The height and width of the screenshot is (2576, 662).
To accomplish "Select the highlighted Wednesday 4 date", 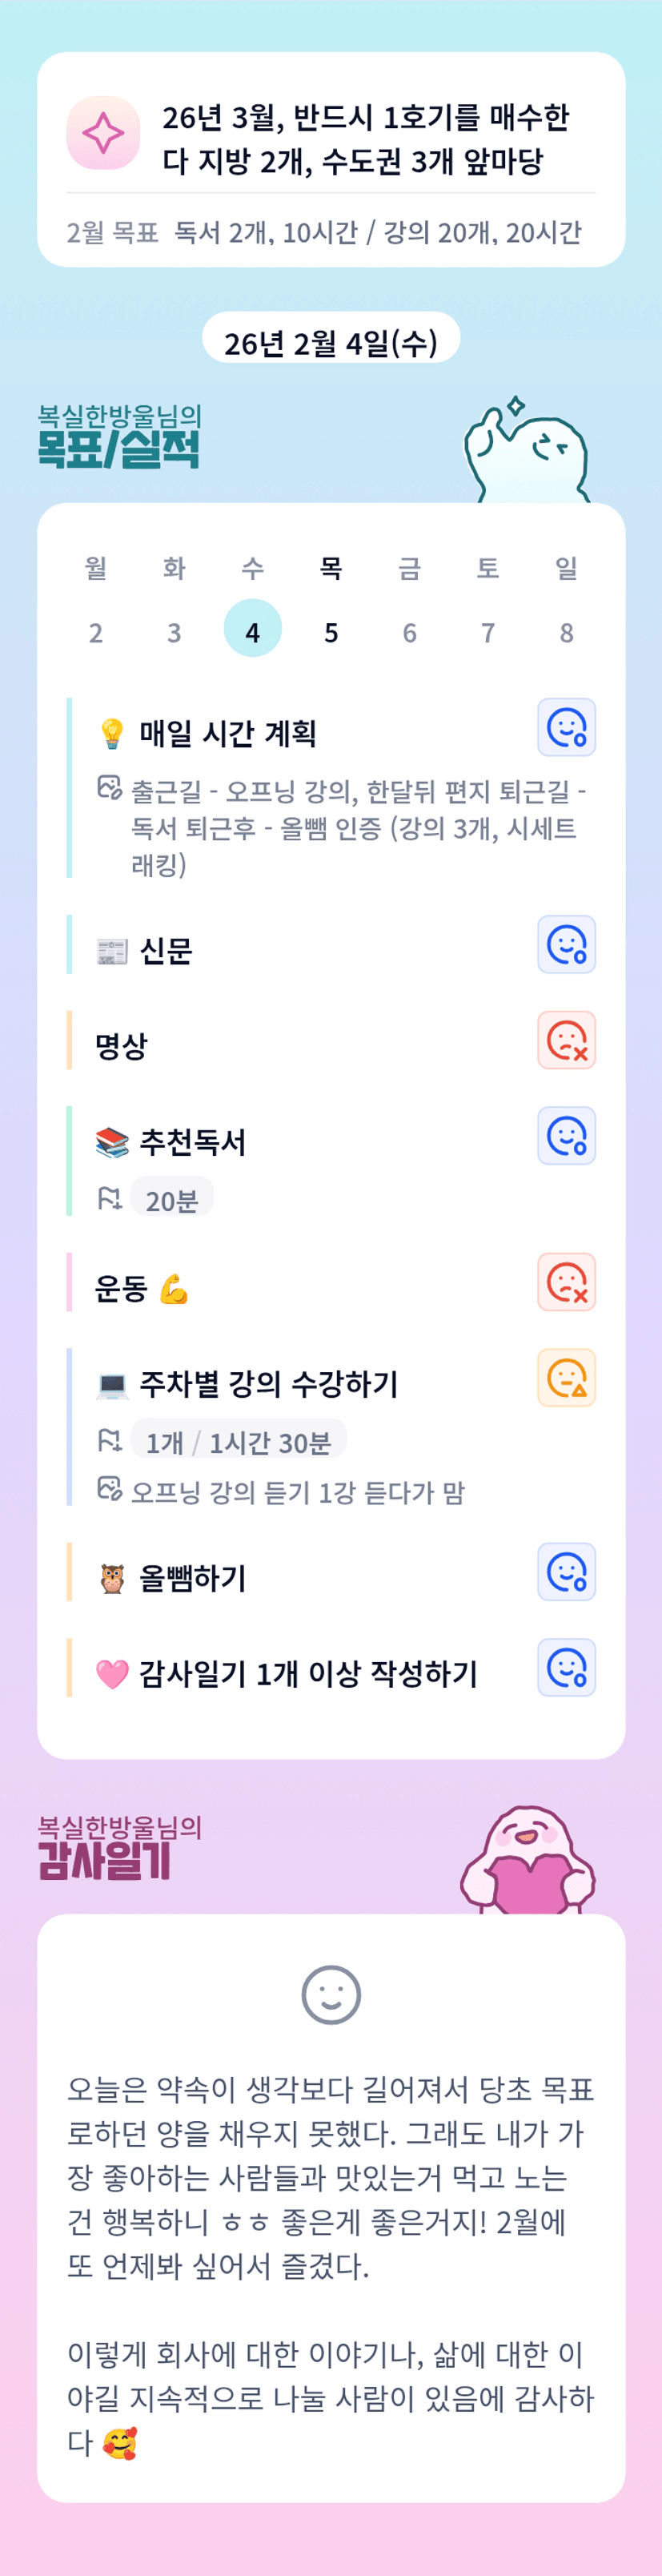I will 253,632.
